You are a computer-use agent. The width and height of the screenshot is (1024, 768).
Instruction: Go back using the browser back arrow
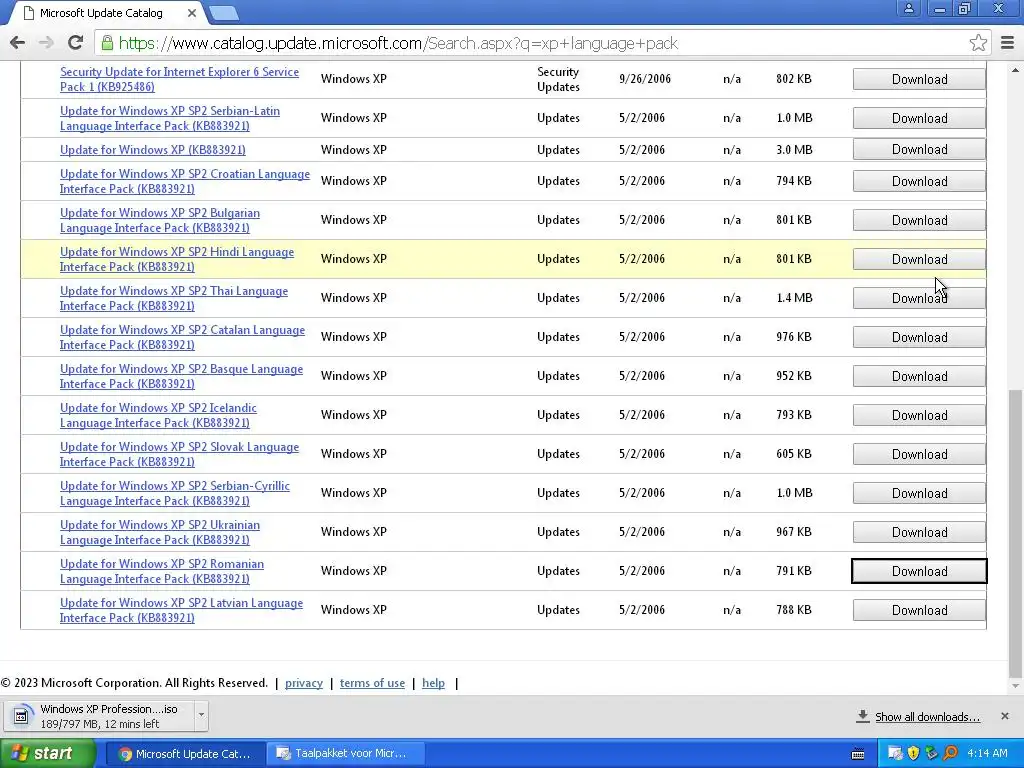(18, 43)
